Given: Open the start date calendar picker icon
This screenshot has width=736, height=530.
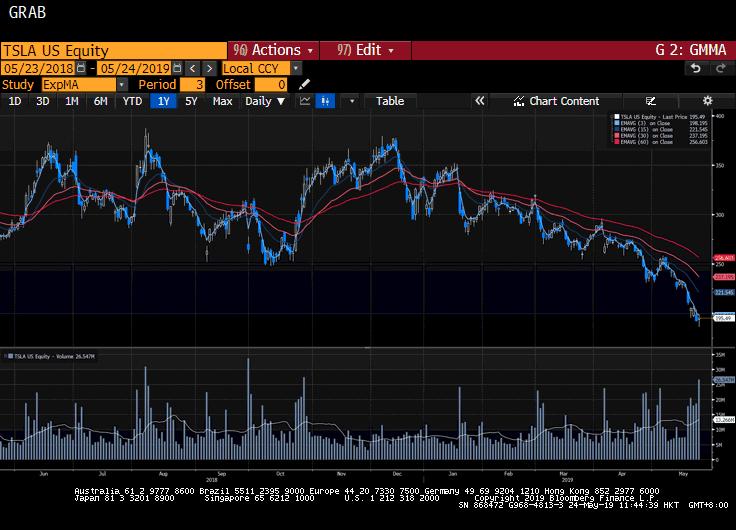Looking at the screenshot, I should [x=81, y=68].
